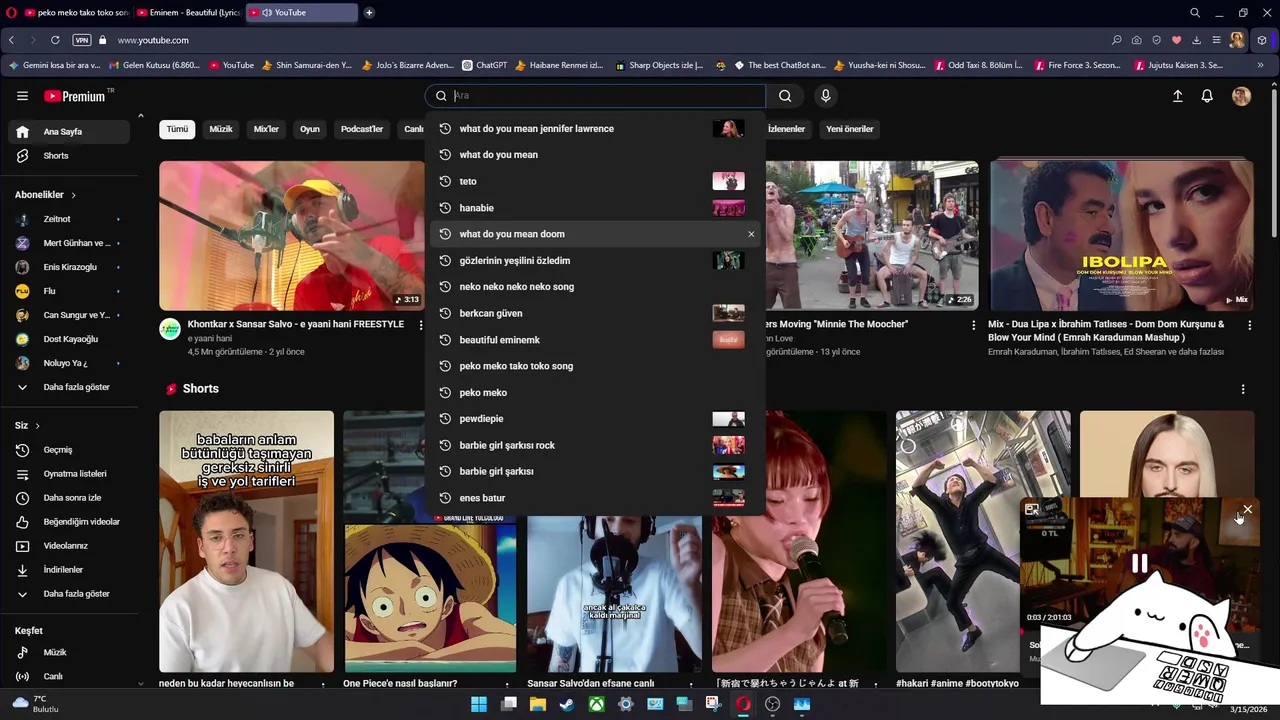Expand Daha fazla göster under Siz
1280x720 pixels.
click(69, 594)
